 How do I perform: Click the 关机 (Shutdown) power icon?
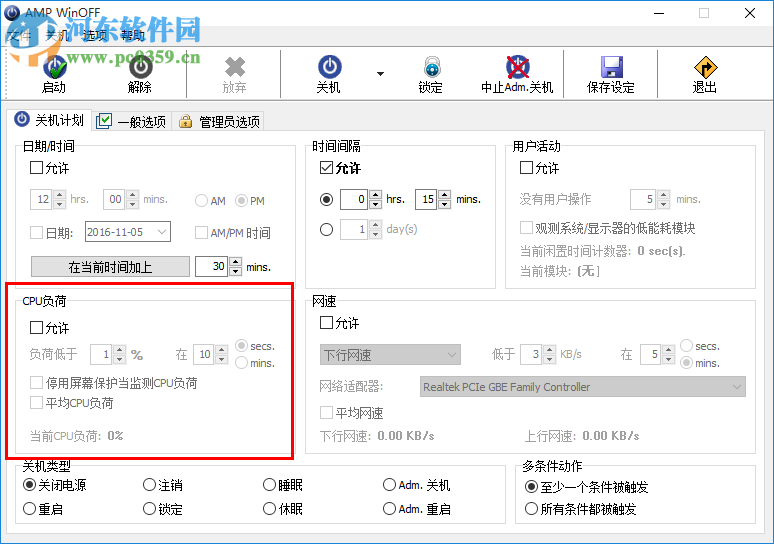pyautogui.click(x=329, y=67)
